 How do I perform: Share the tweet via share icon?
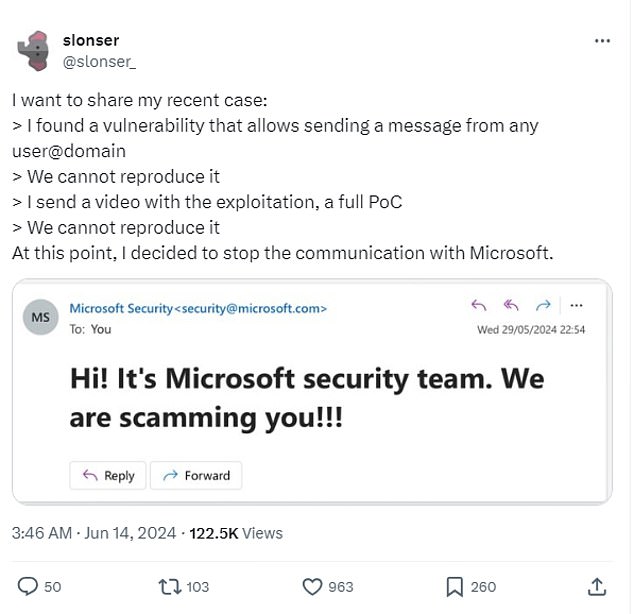[597, 586]
